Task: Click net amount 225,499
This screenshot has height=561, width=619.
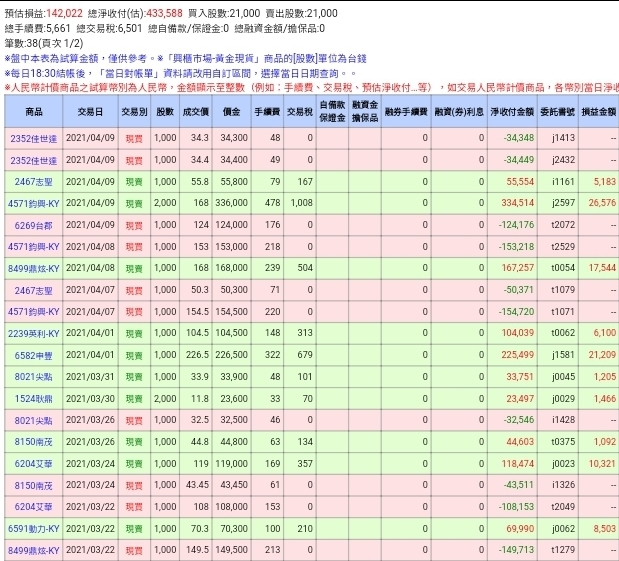Action: click(x=518, y=355)
